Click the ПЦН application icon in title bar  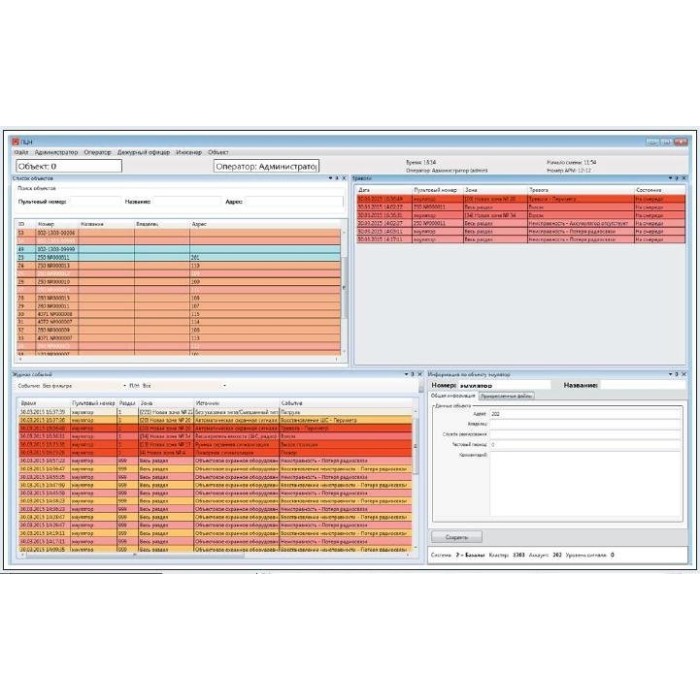15,142
